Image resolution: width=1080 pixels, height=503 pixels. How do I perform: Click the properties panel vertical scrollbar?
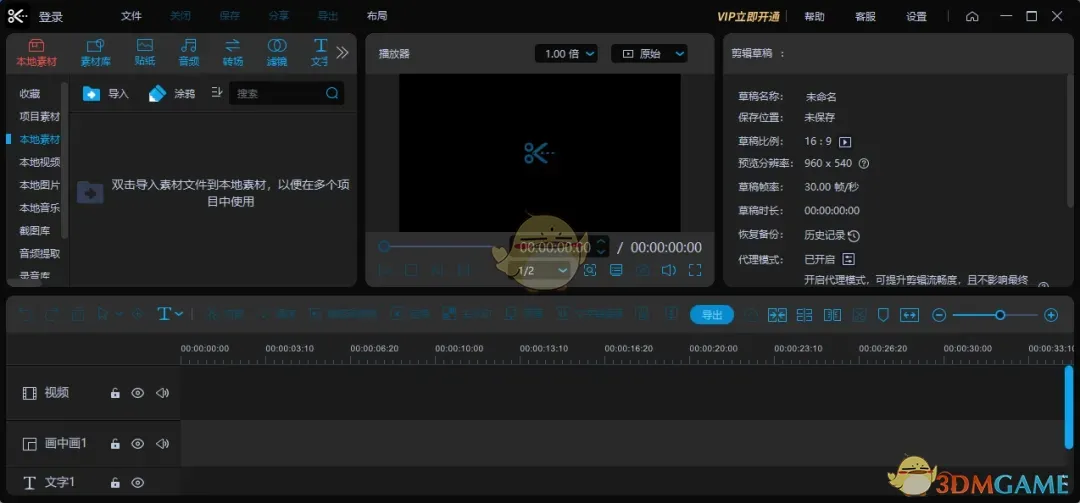click(1068, 141)
